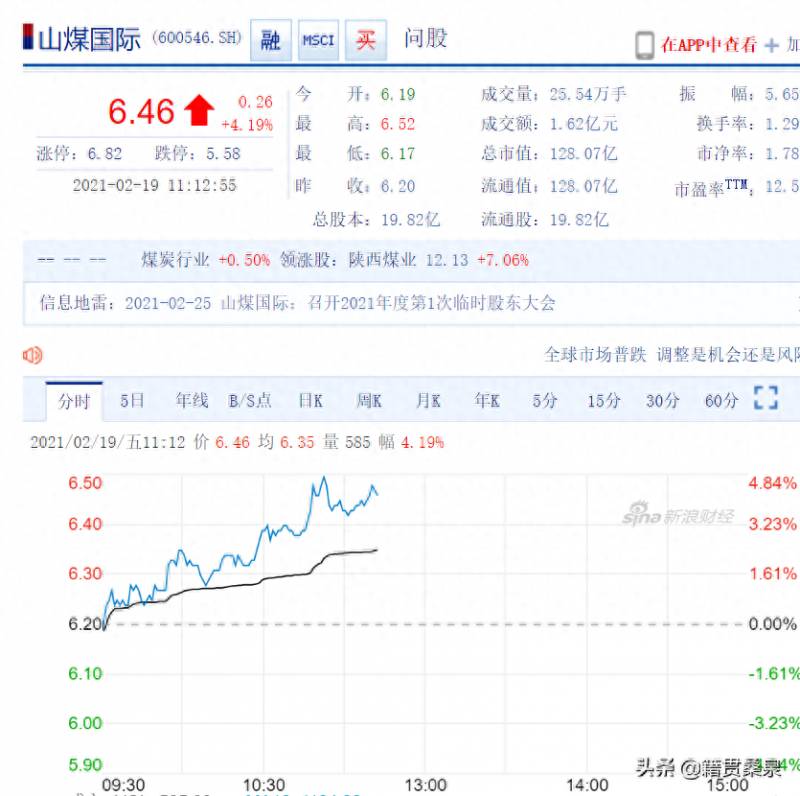Image resolution: width=800 pixels, height=796 pixels.
Task: Click the 总市值 value 128.07亿
Action: point(584,154)
